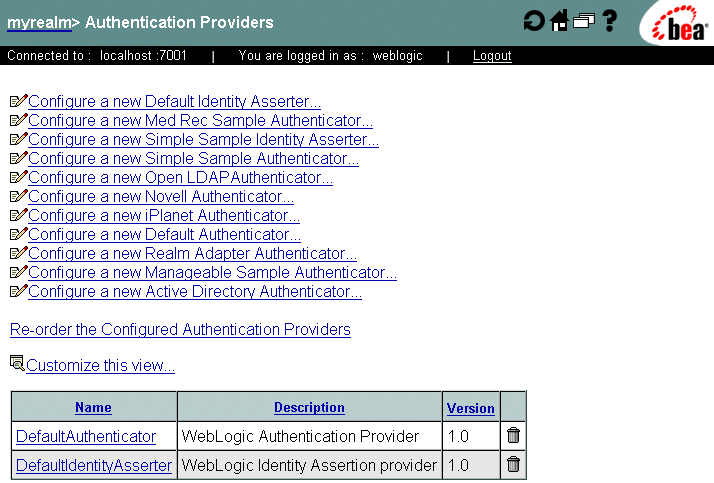
Task: Configure a new iPlanet Authenticator
Action: [164, 216]
